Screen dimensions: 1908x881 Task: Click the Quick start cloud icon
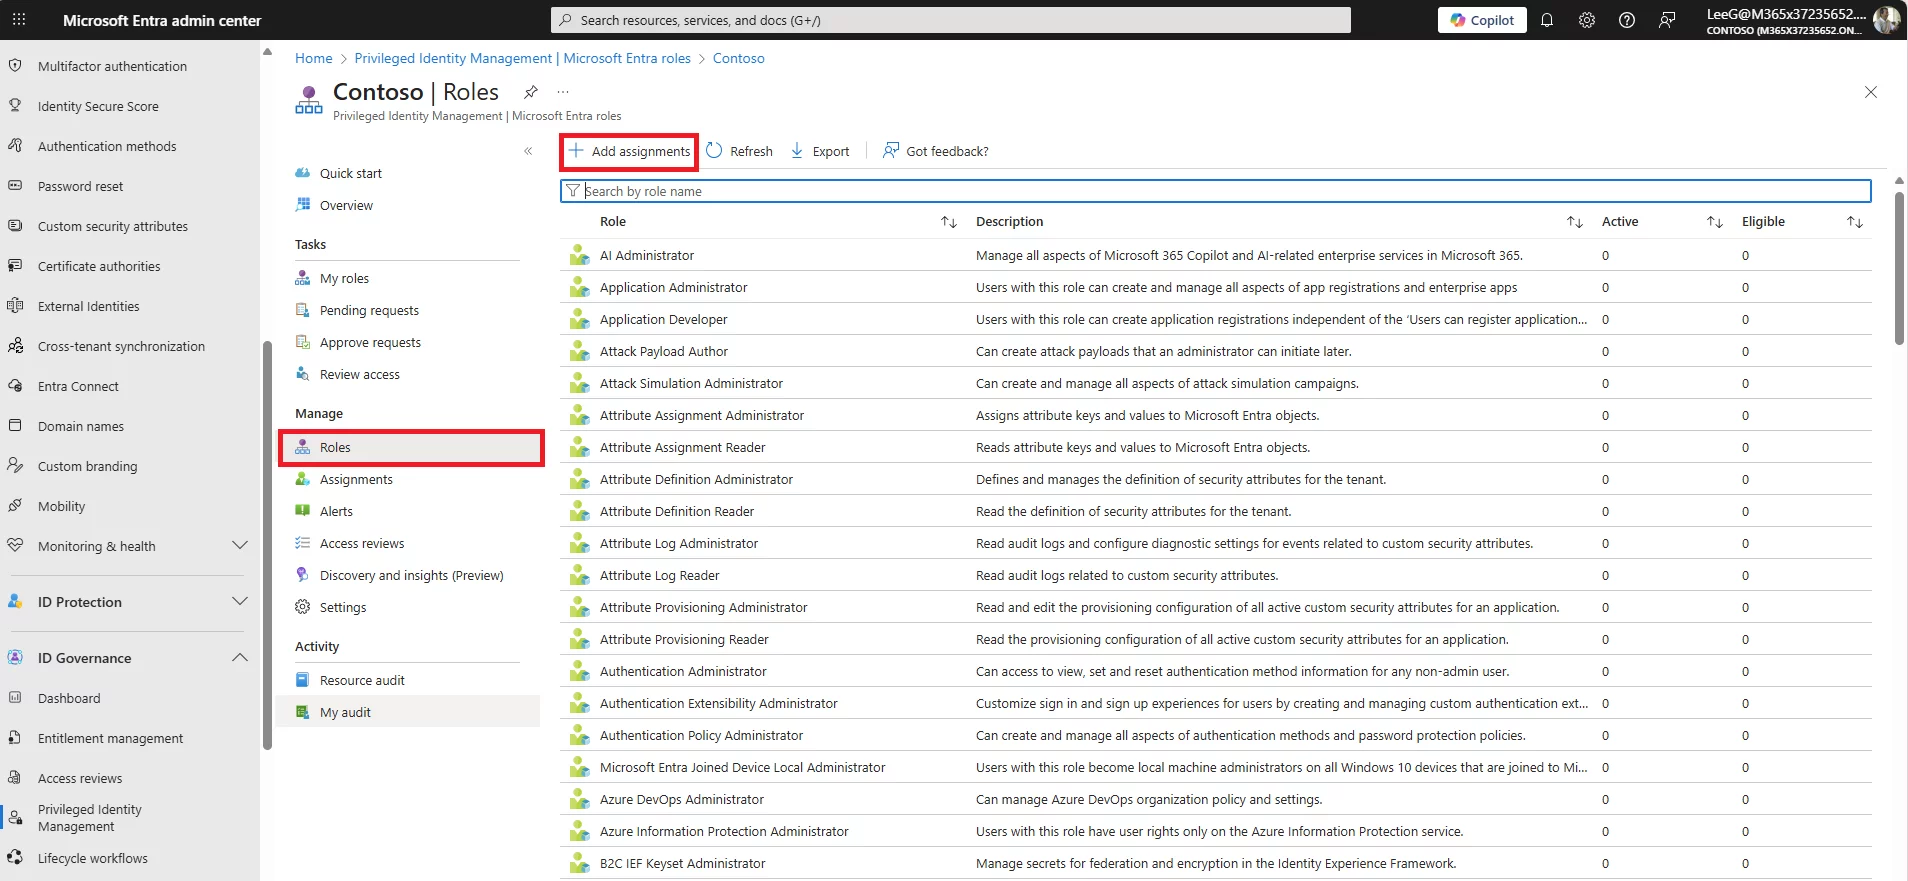303,173
